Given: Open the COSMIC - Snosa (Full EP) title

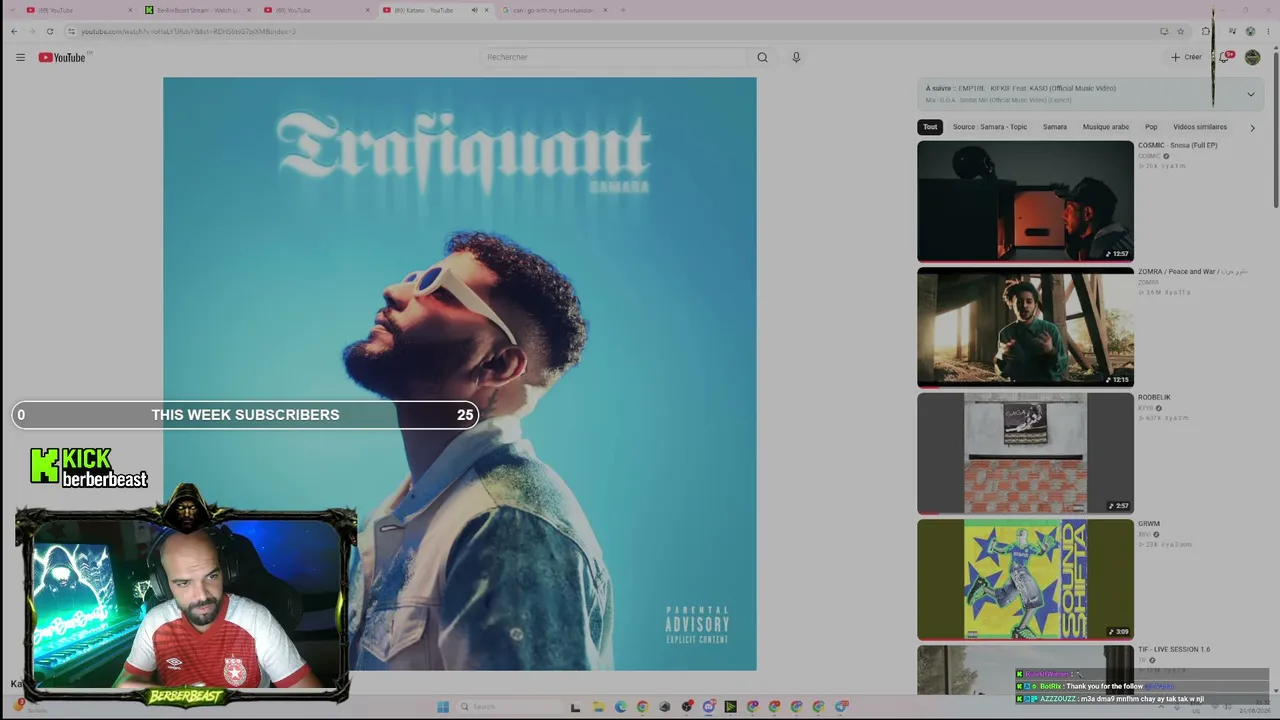Looking at the screenshot, I should tap(1177, 145).
